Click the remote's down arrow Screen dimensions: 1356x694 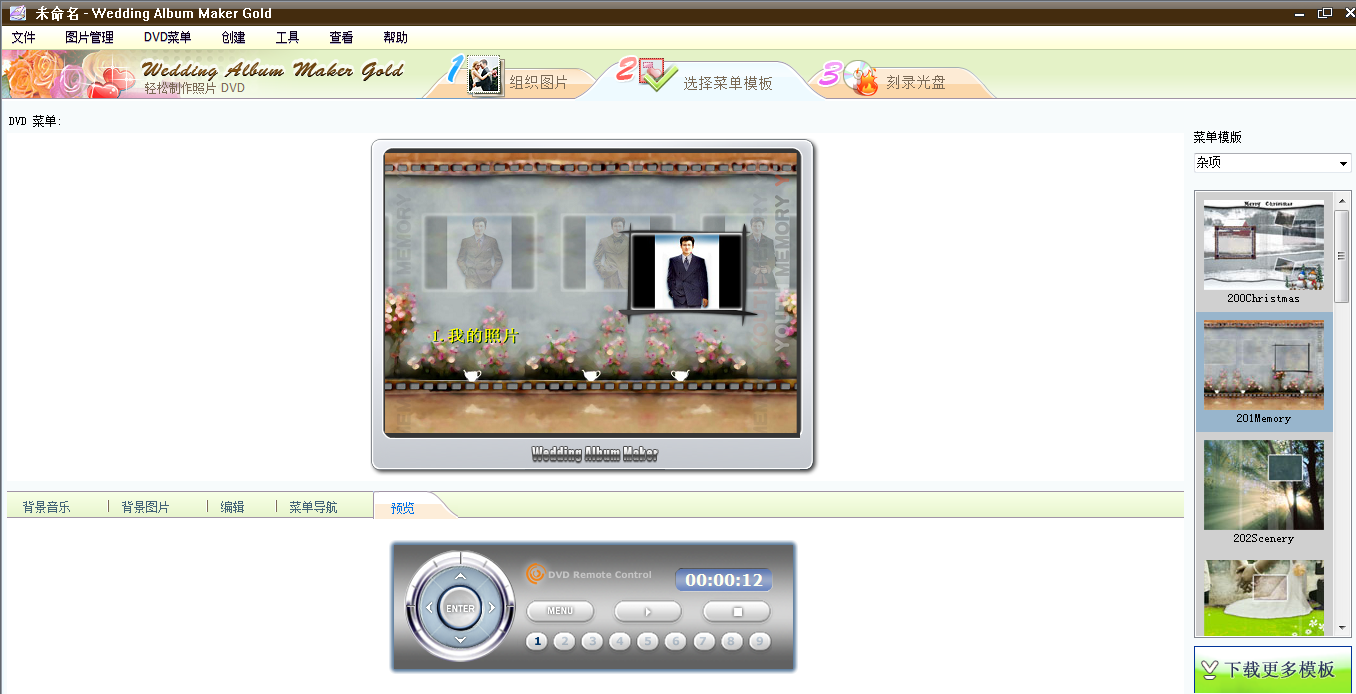click(x=460, y=640)
